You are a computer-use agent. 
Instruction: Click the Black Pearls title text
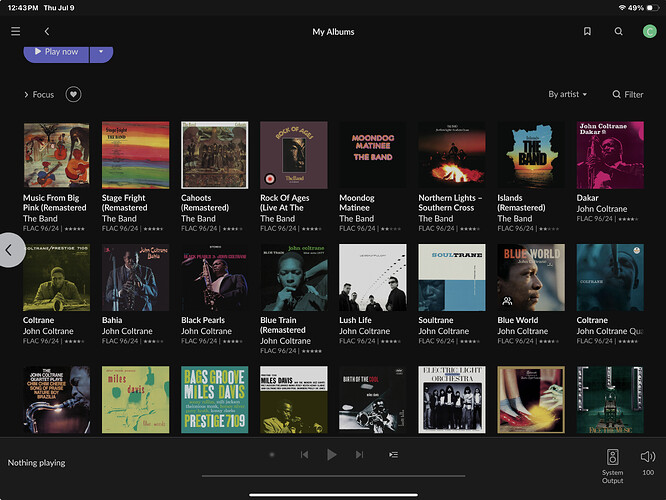point(203,320)
